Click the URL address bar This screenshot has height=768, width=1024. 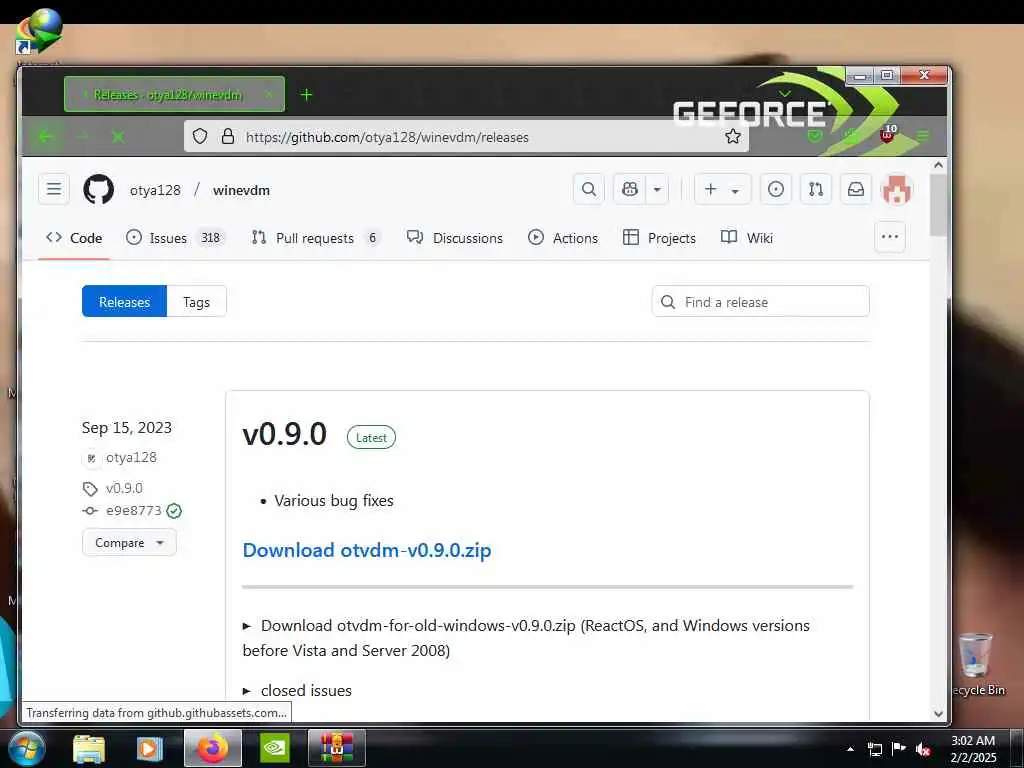(466, 136)
